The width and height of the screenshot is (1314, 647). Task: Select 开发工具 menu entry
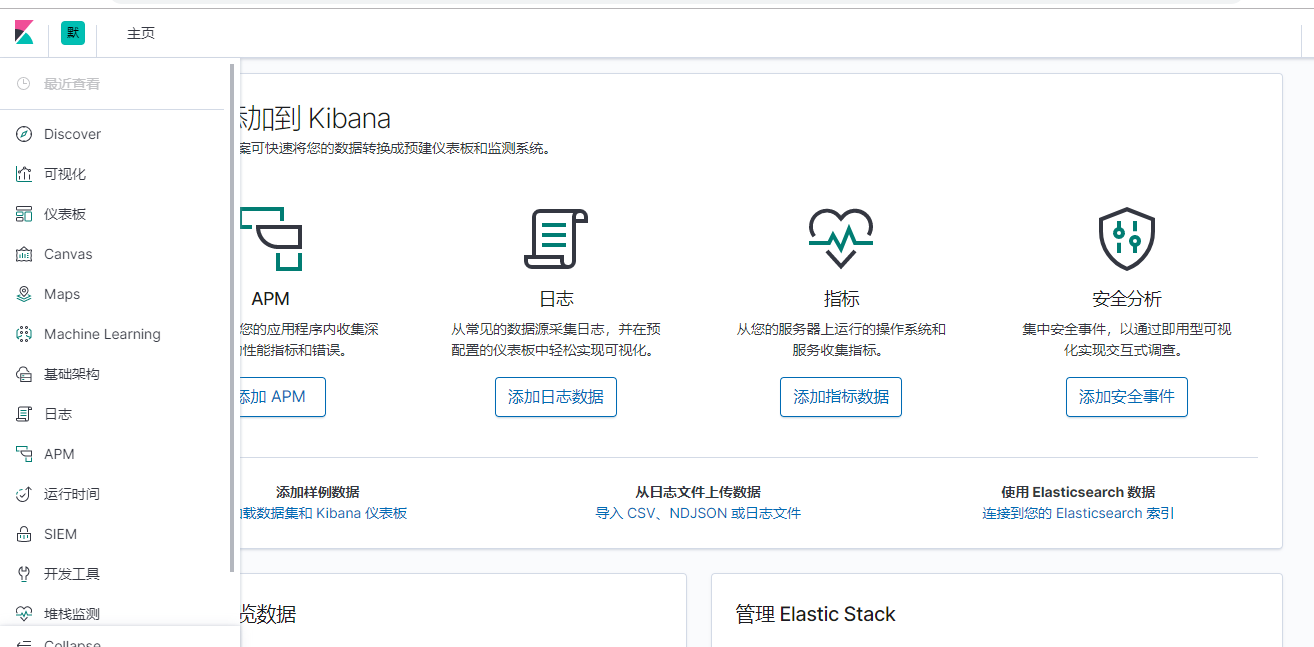pyautogui.click(x=72, y=574)
